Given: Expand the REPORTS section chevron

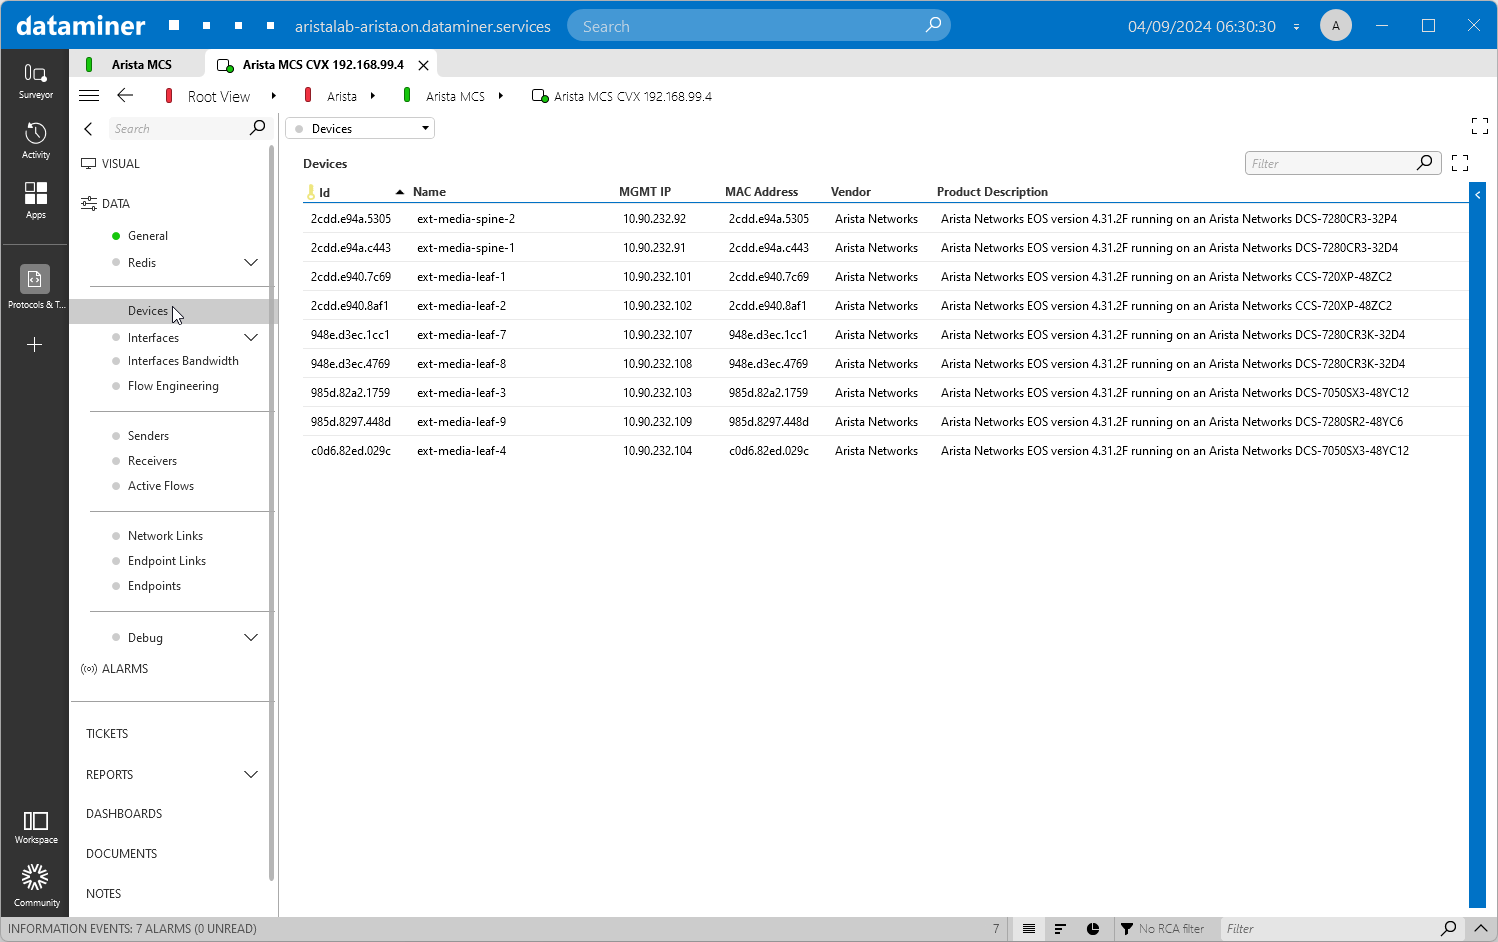Looking at the screenshot, I should tap(251, 774).
